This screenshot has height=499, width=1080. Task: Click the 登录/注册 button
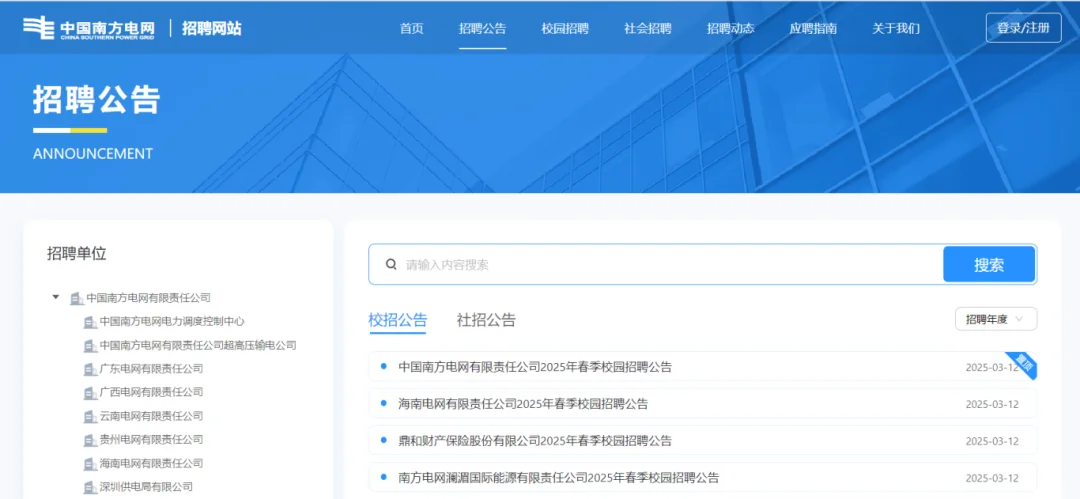[1024, 28]
